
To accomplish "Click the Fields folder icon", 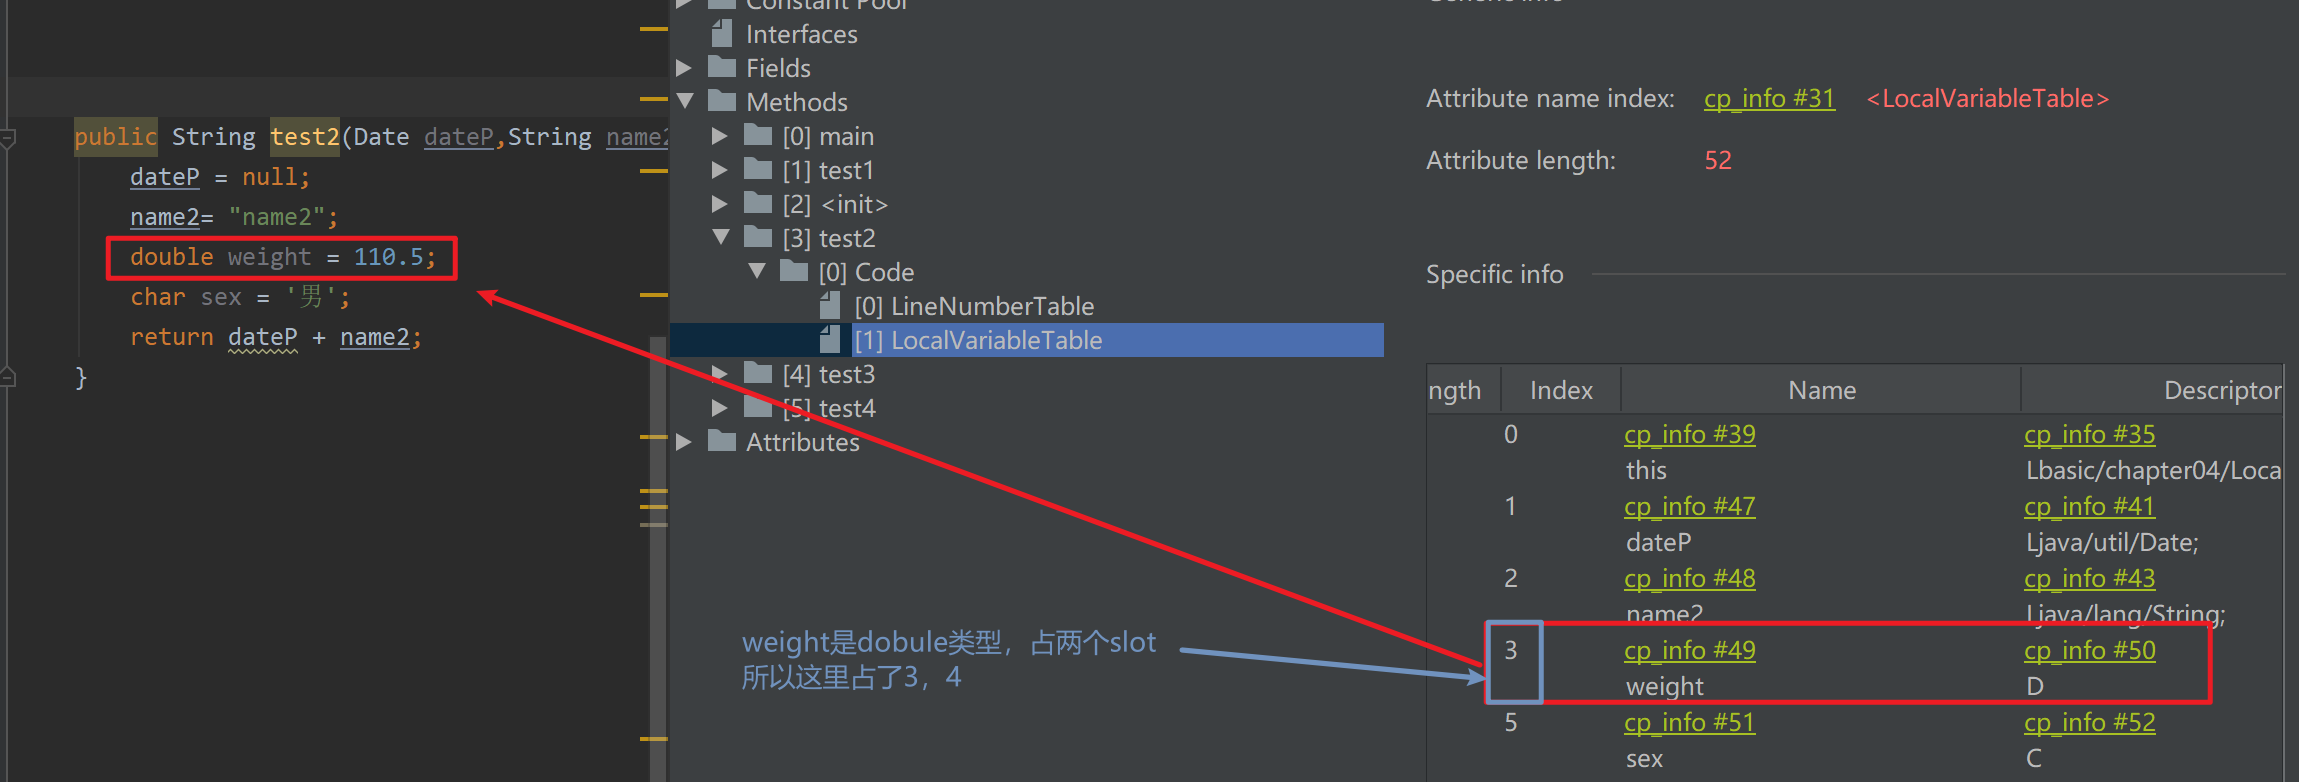I will tap(721, 68).
